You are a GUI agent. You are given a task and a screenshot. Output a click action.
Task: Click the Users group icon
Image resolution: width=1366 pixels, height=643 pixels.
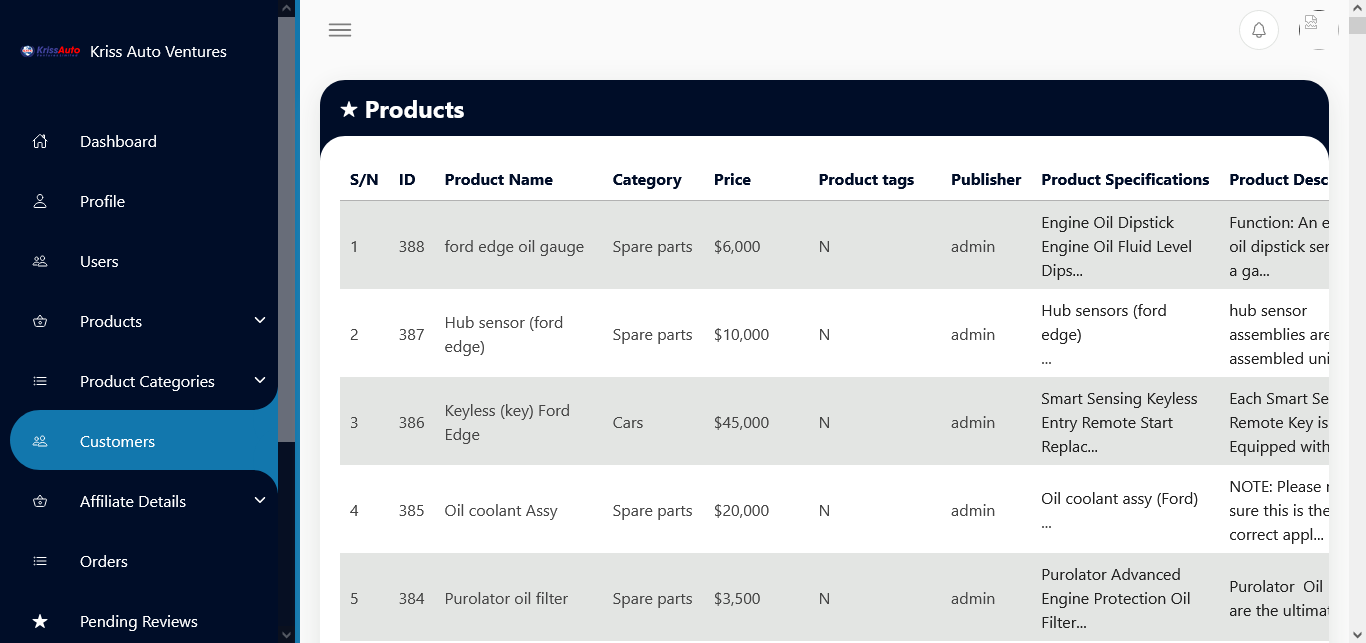click(x=40, y=261)
